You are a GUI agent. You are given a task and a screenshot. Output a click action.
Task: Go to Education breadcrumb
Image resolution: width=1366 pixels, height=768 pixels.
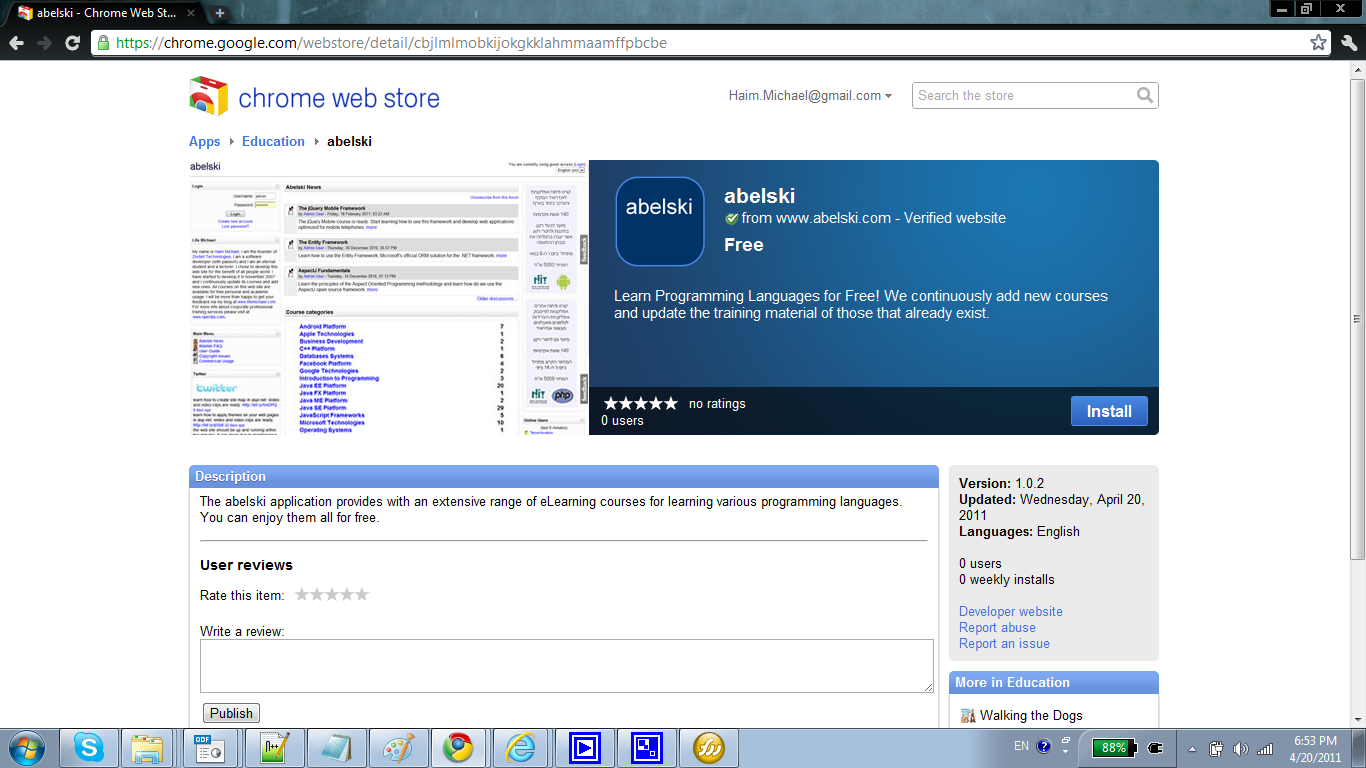coord(273,141)
